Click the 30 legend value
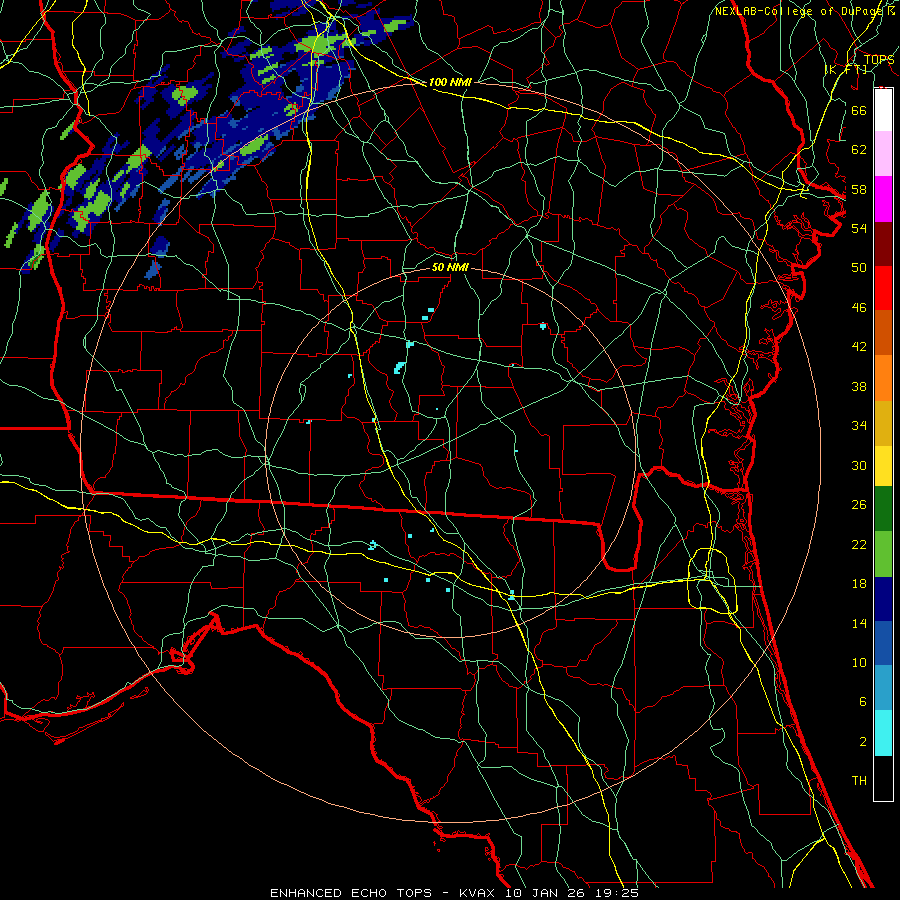Screen dimensions: 900x900 859,465
